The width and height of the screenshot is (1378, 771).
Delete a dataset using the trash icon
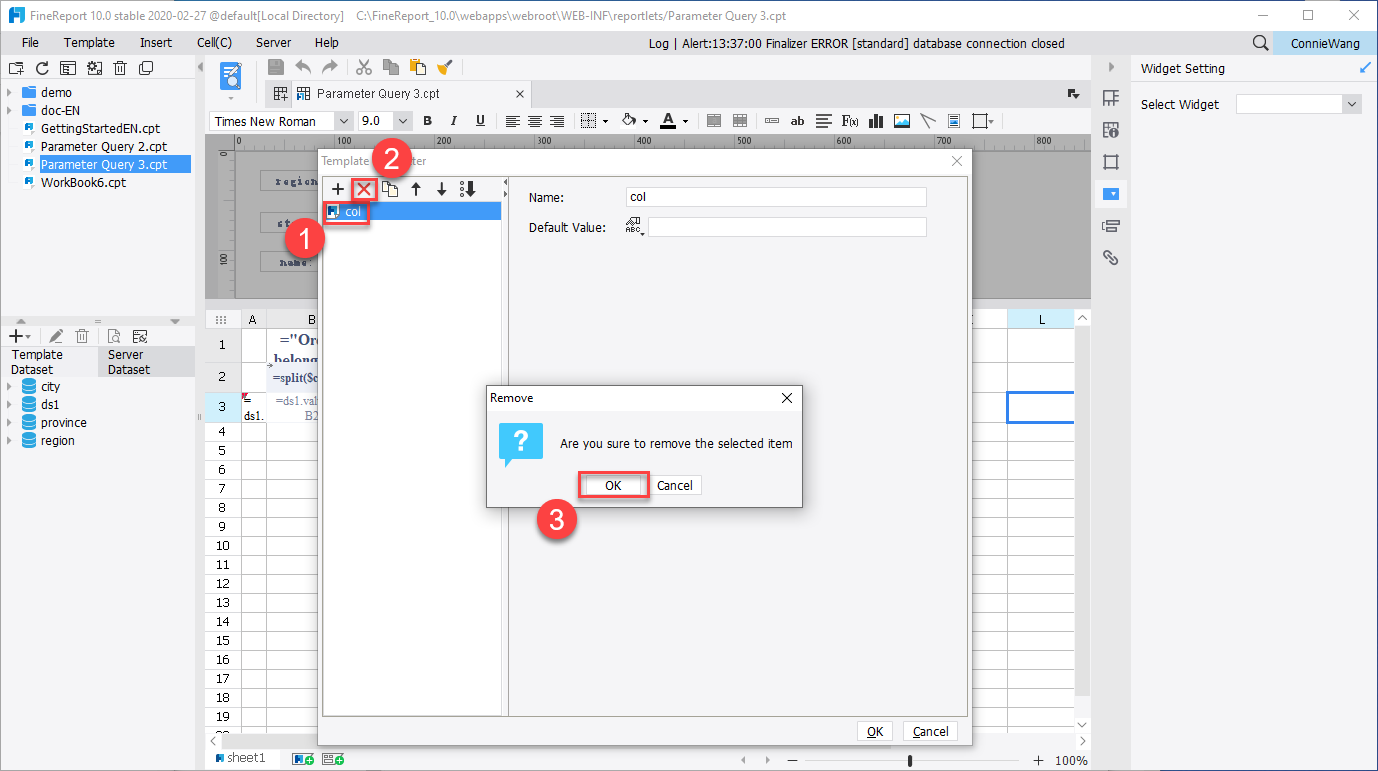tap(82, 335)
